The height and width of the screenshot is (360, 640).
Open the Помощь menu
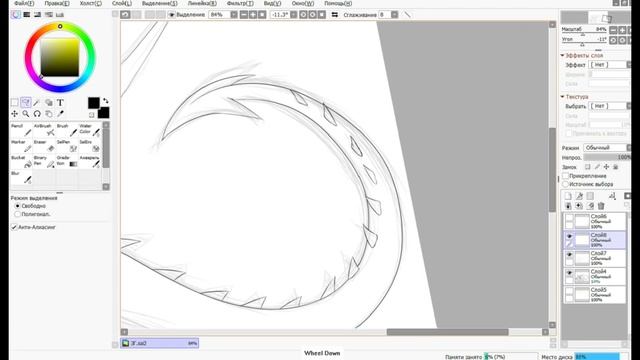tap(338, 3)
